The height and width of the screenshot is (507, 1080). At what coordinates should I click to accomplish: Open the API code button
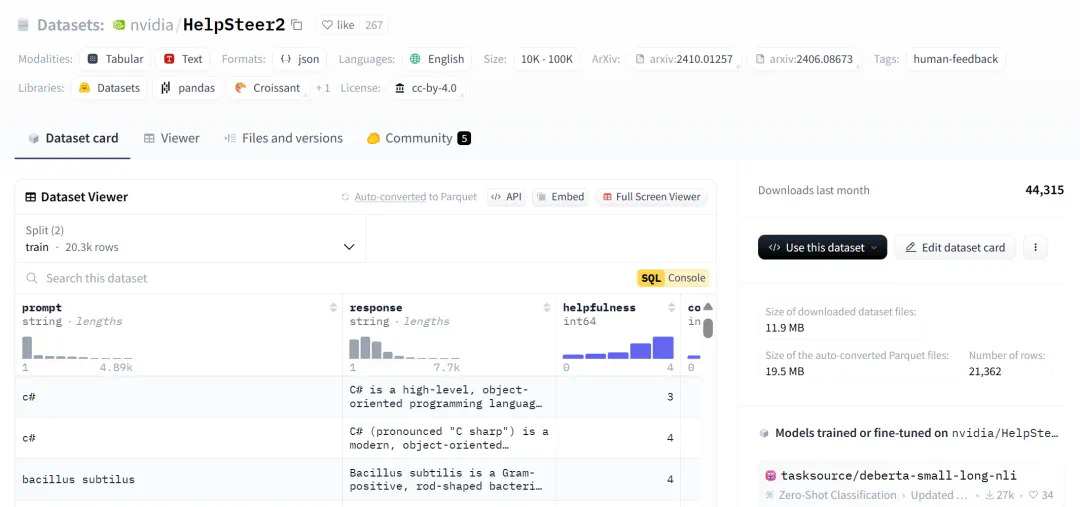(x=506, y=197)
